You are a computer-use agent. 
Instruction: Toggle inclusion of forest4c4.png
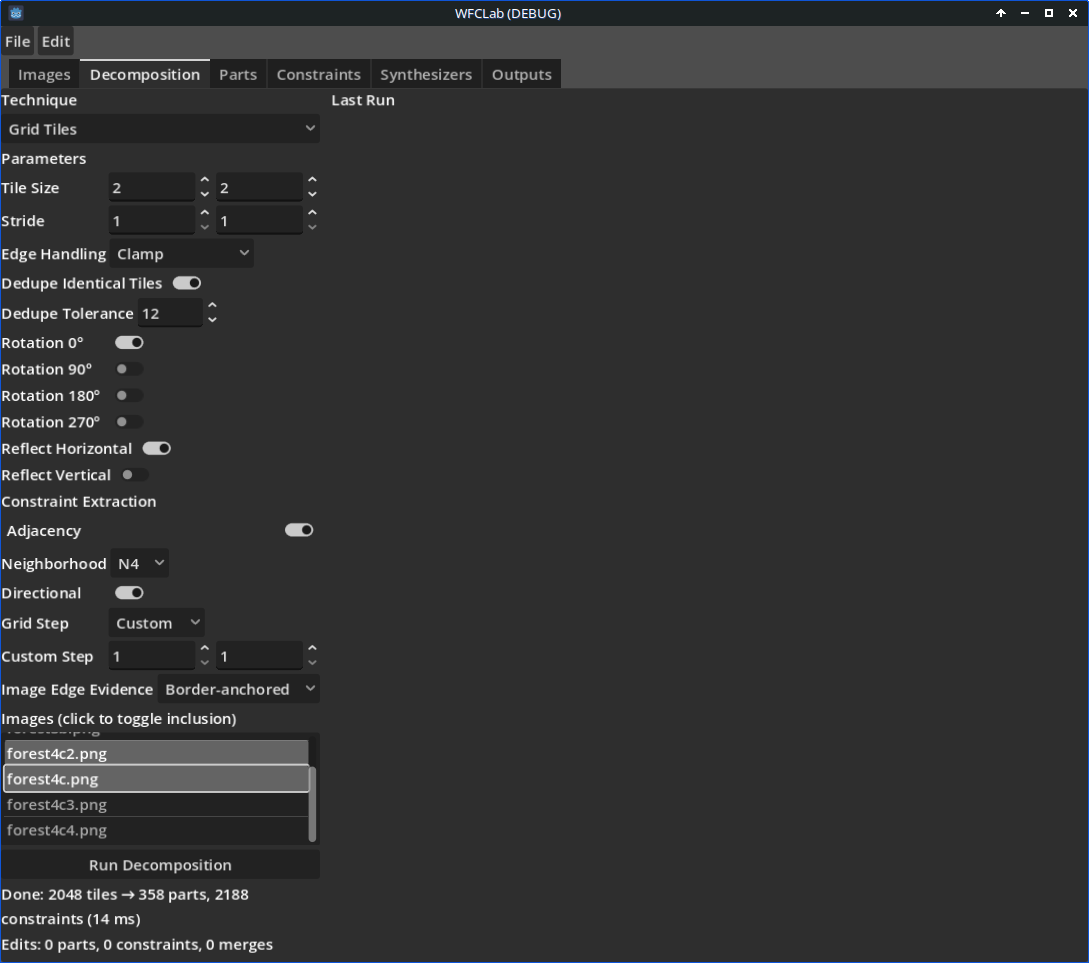click(x=156, y=830)
